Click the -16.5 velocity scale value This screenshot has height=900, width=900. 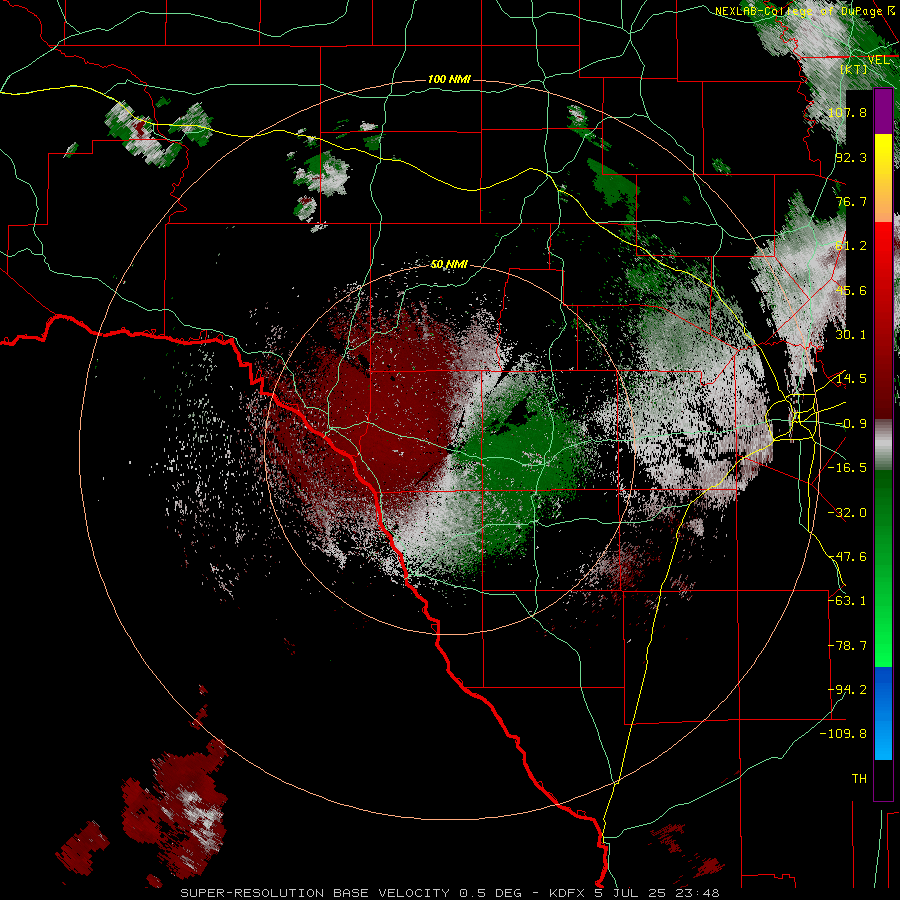847,468
